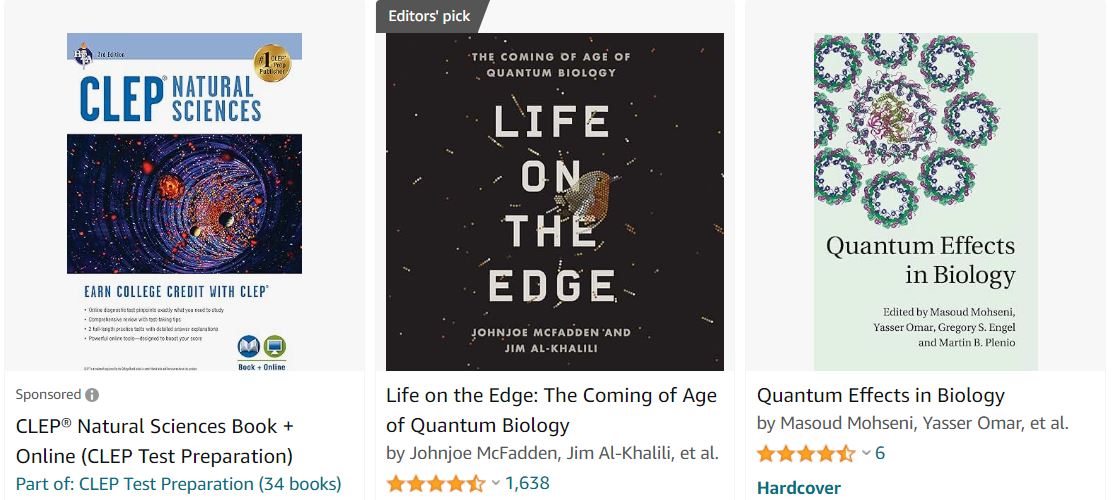Click the info icon beside Sponsored

(x=92, y=395)
